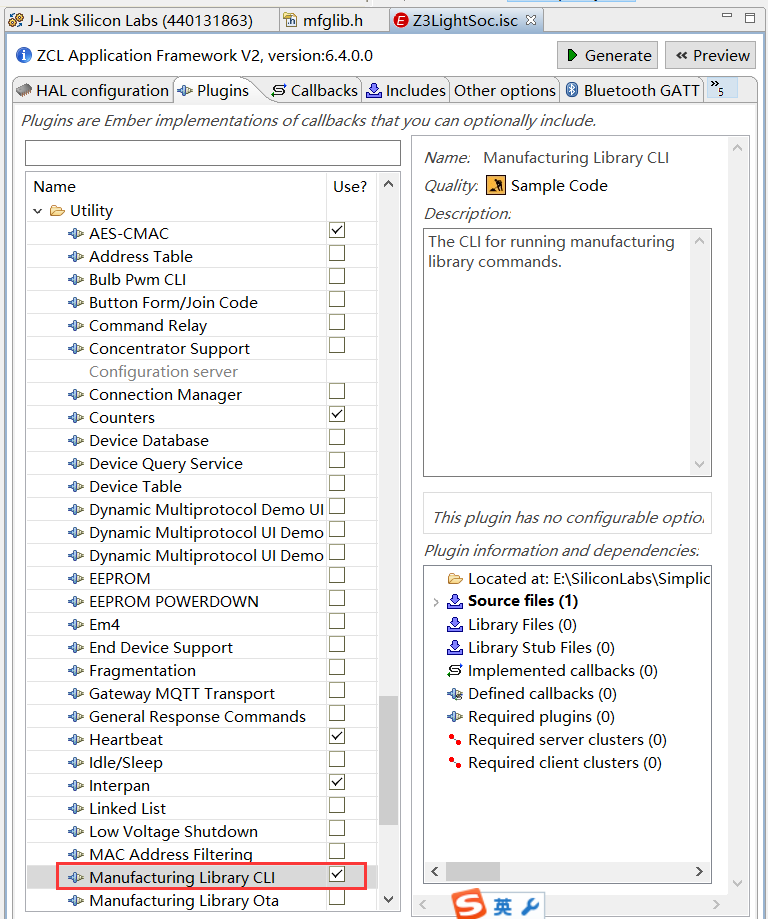768x919 pixels.
Task: Select the Concentrator Support row
Action: click(x=201, y=349)
